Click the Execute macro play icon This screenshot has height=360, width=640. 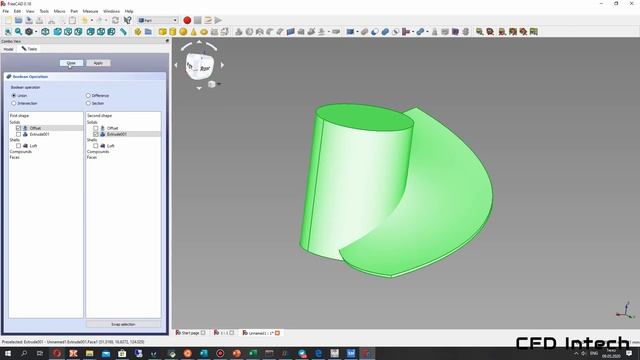coord(218,20)
